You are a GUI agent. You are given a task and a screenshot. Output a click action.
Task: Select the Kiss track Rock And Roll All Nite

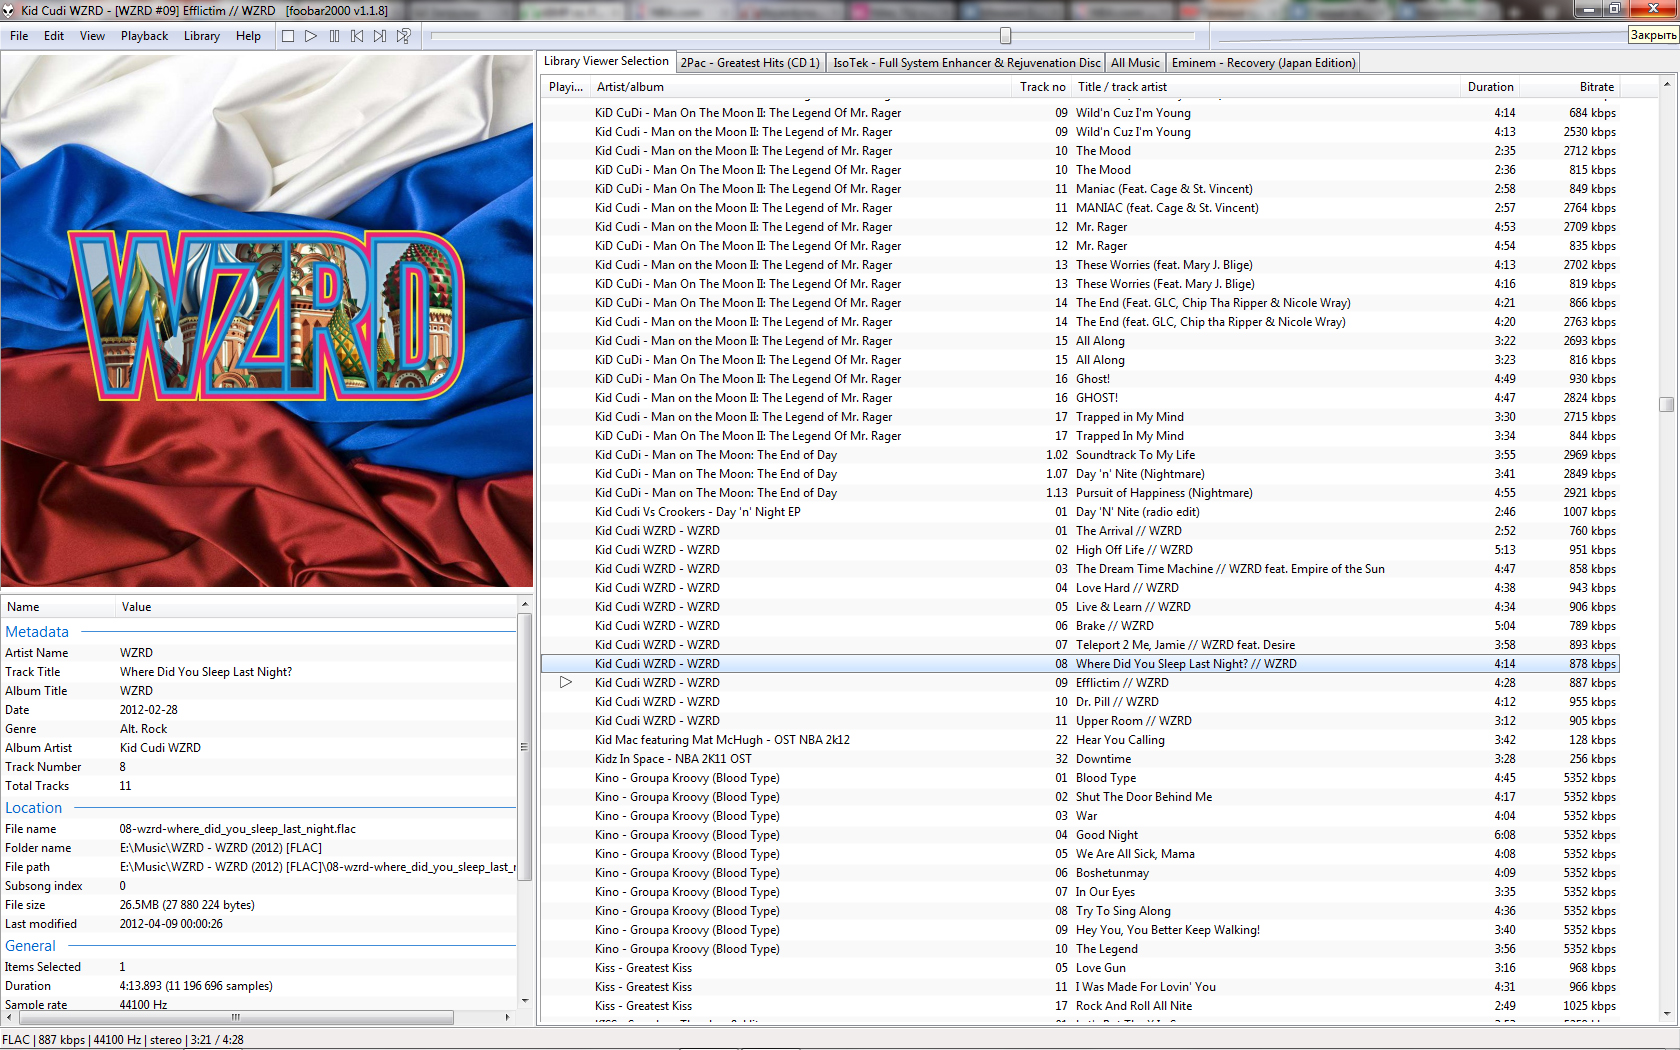(x=1079, y=1006)
